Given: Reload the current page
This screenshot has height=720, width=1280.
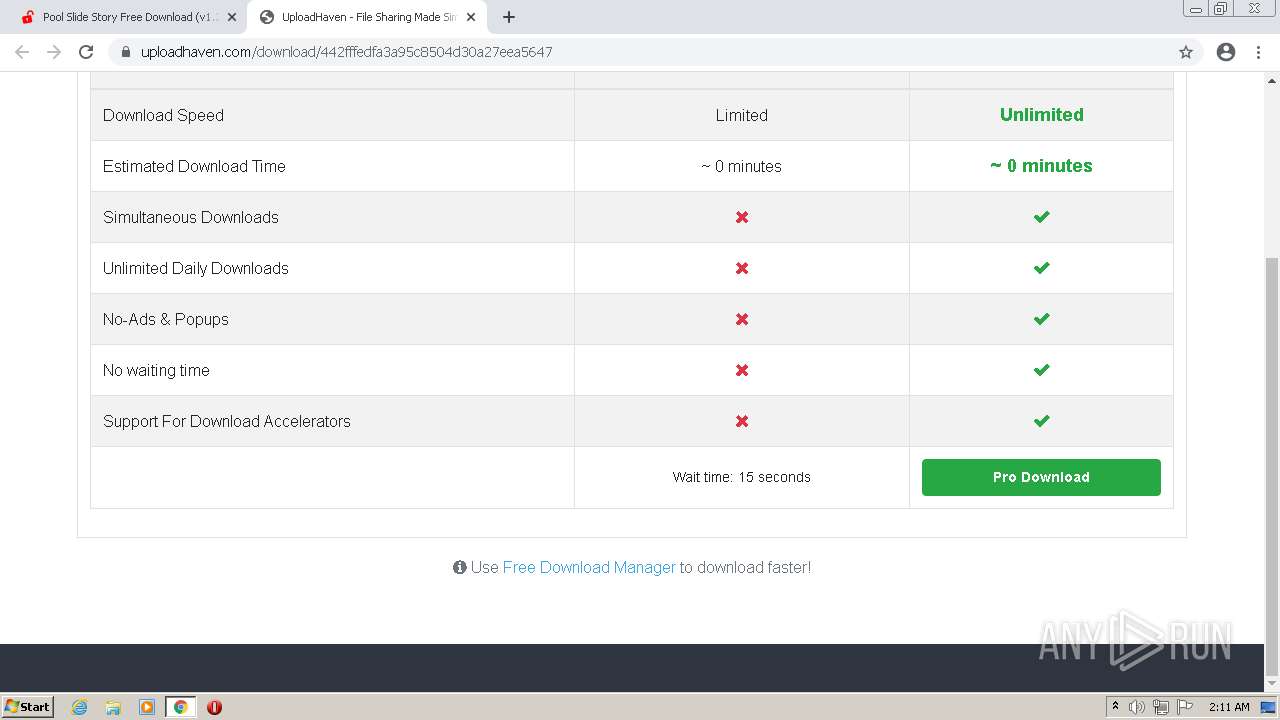Looking at the screenshot, I should tap(86, 52).
